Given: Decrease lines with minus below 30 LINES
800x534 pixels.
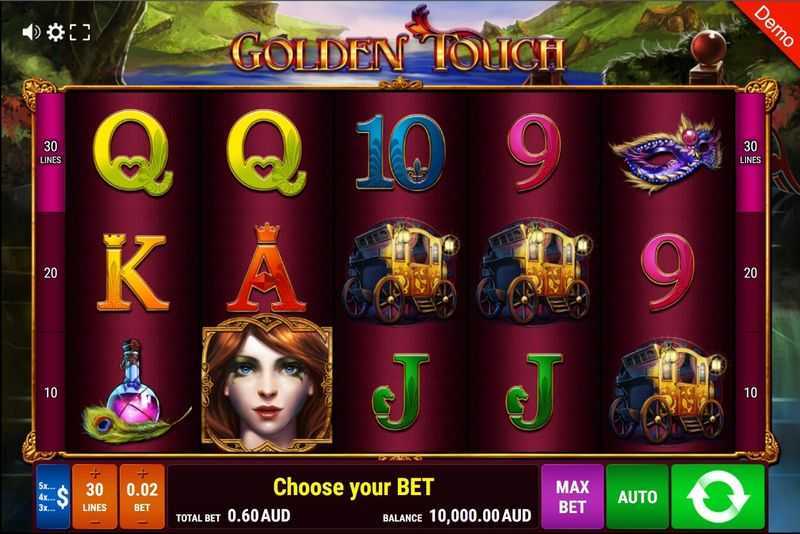Looking at the screenshot, I should 94,523.
